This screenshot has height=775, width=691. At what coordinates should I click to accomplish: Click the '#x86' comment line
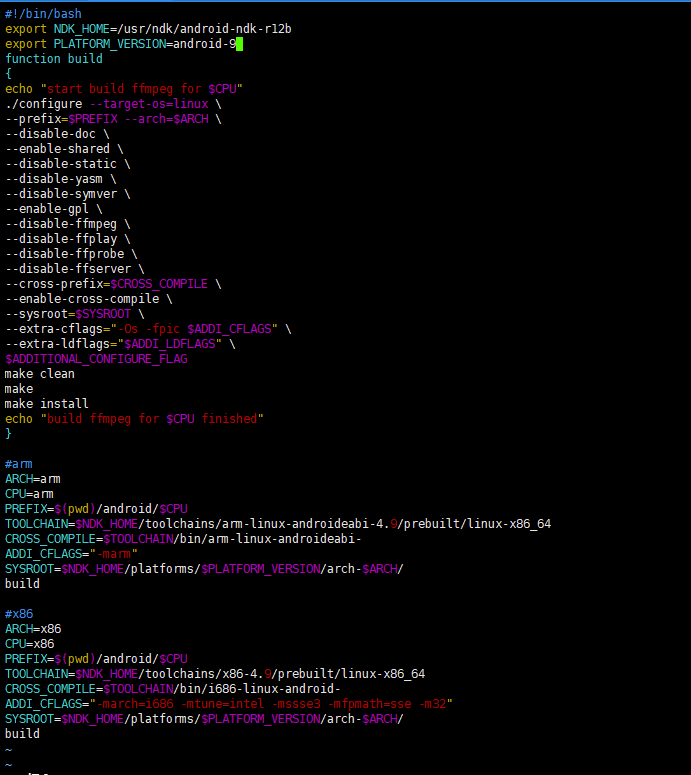coord(19,614)
